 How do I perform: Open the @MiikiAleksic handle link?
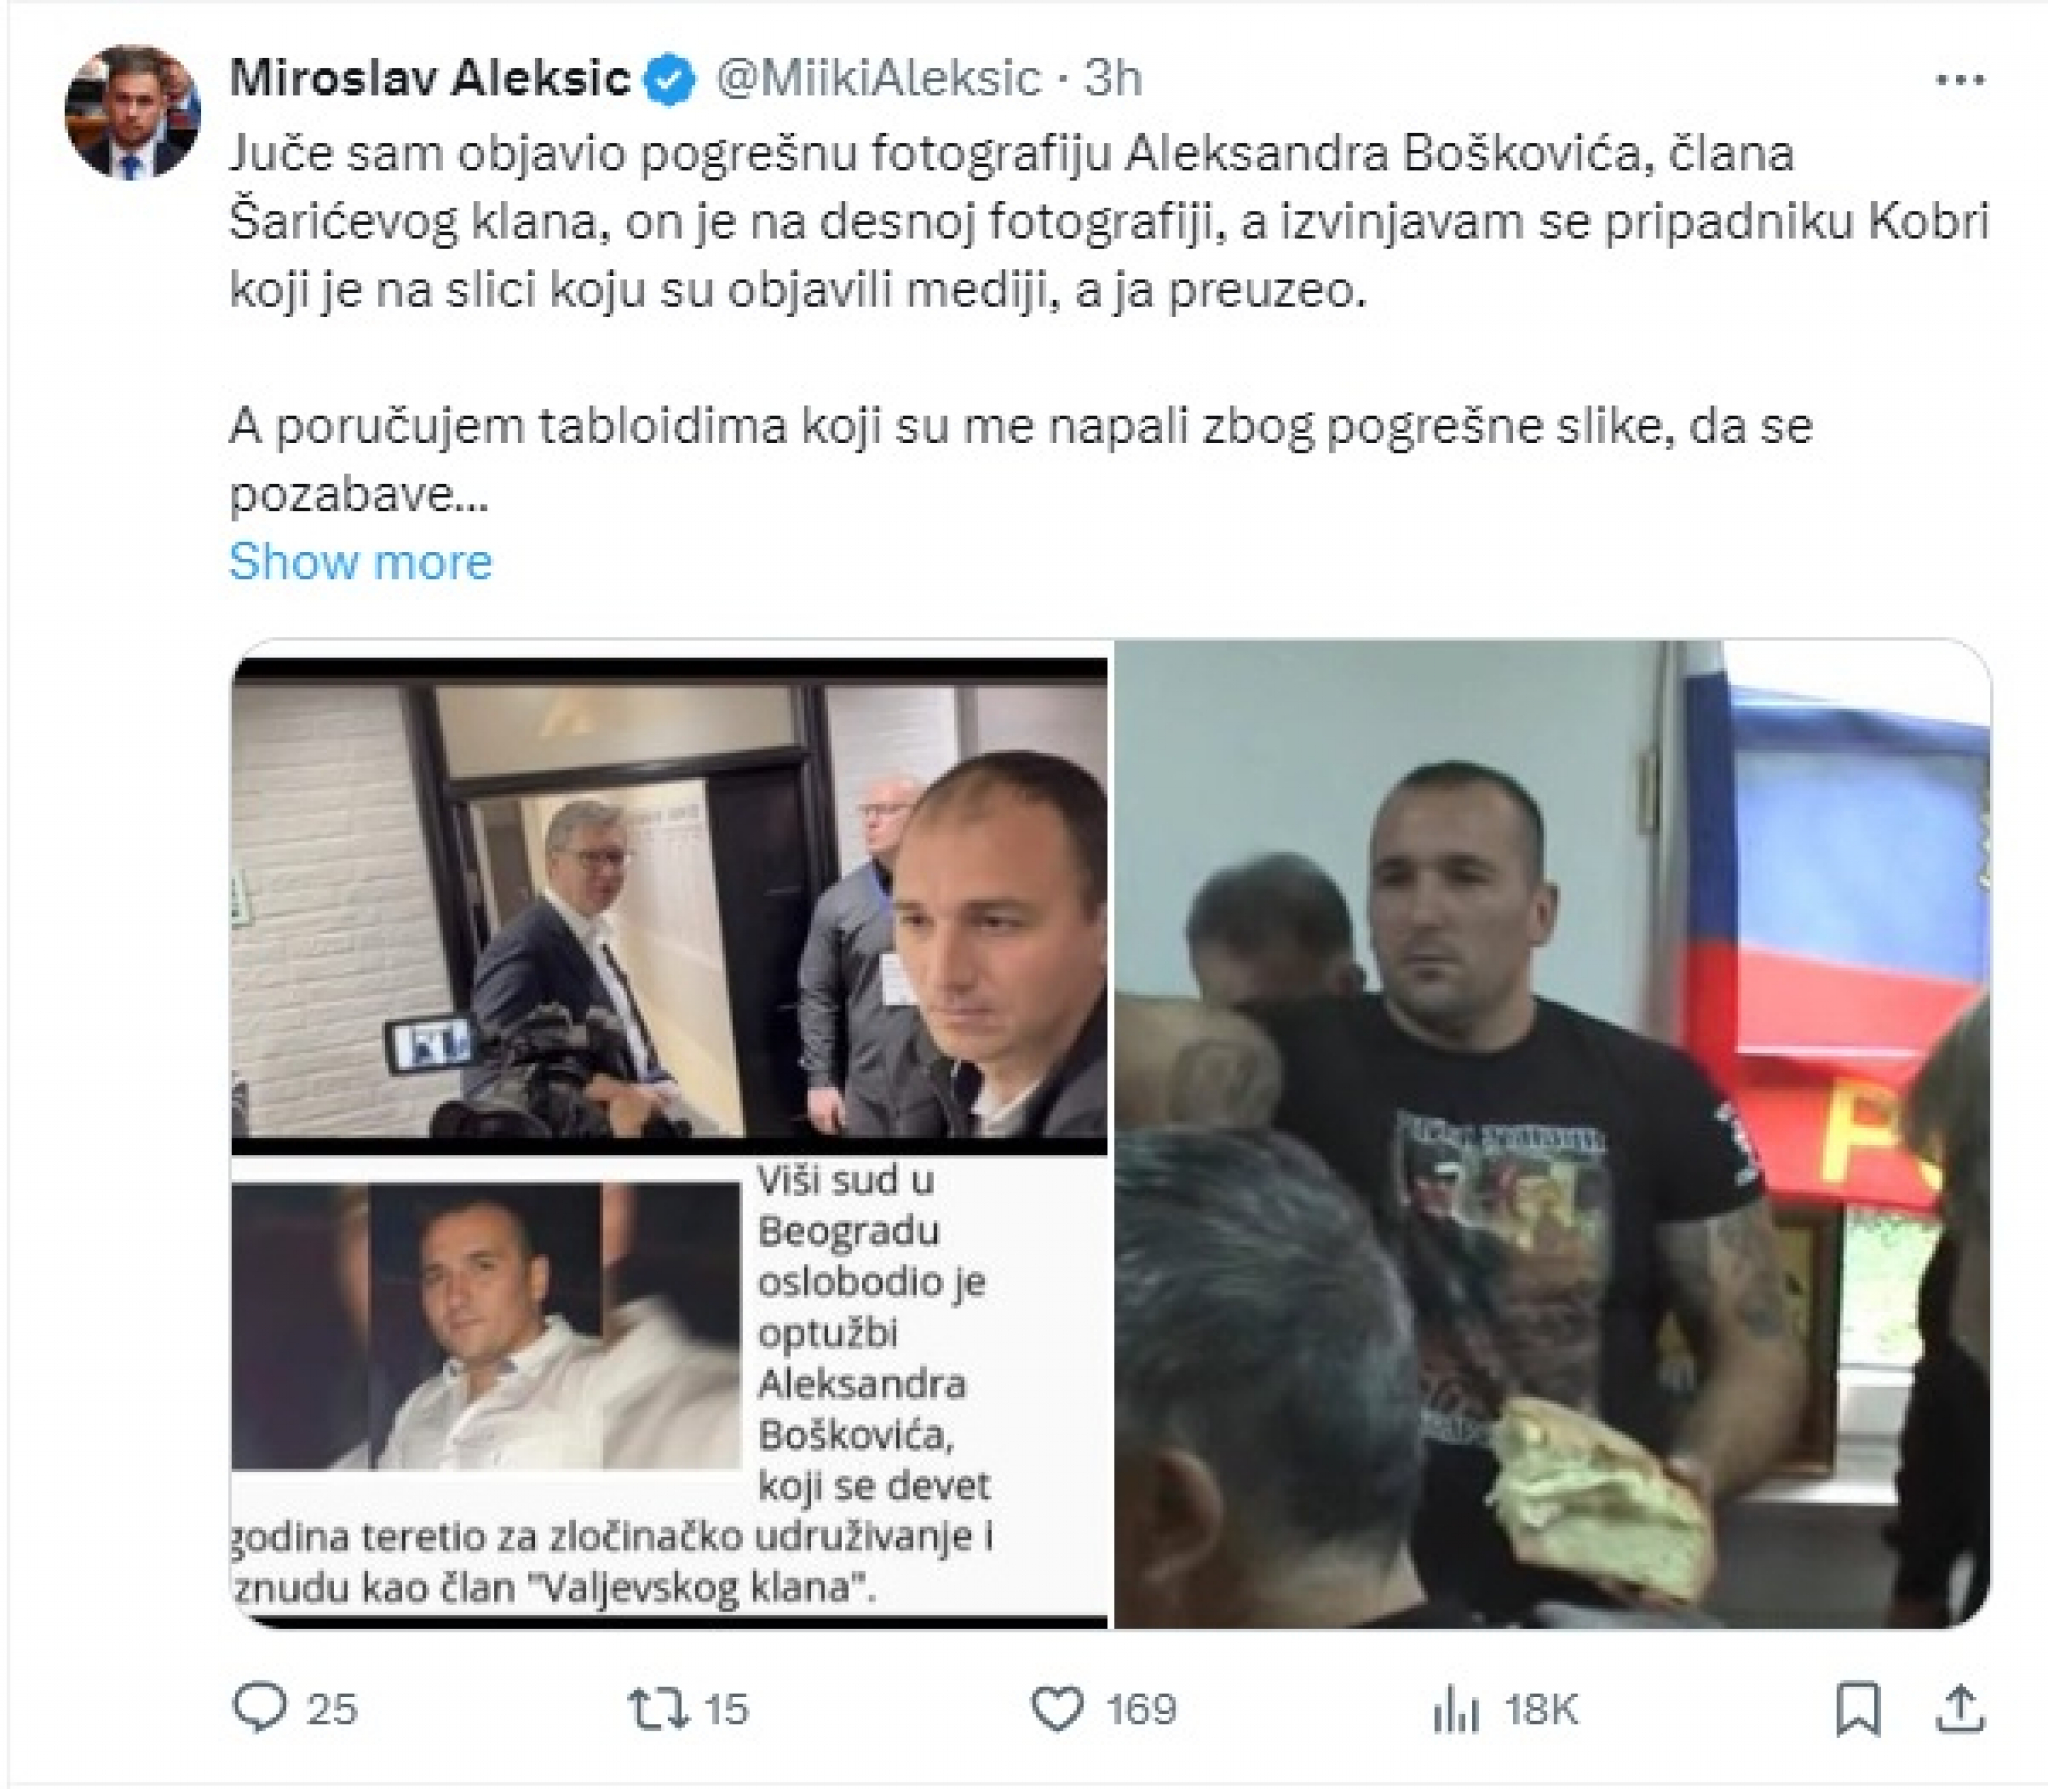[x=880, y=79]
